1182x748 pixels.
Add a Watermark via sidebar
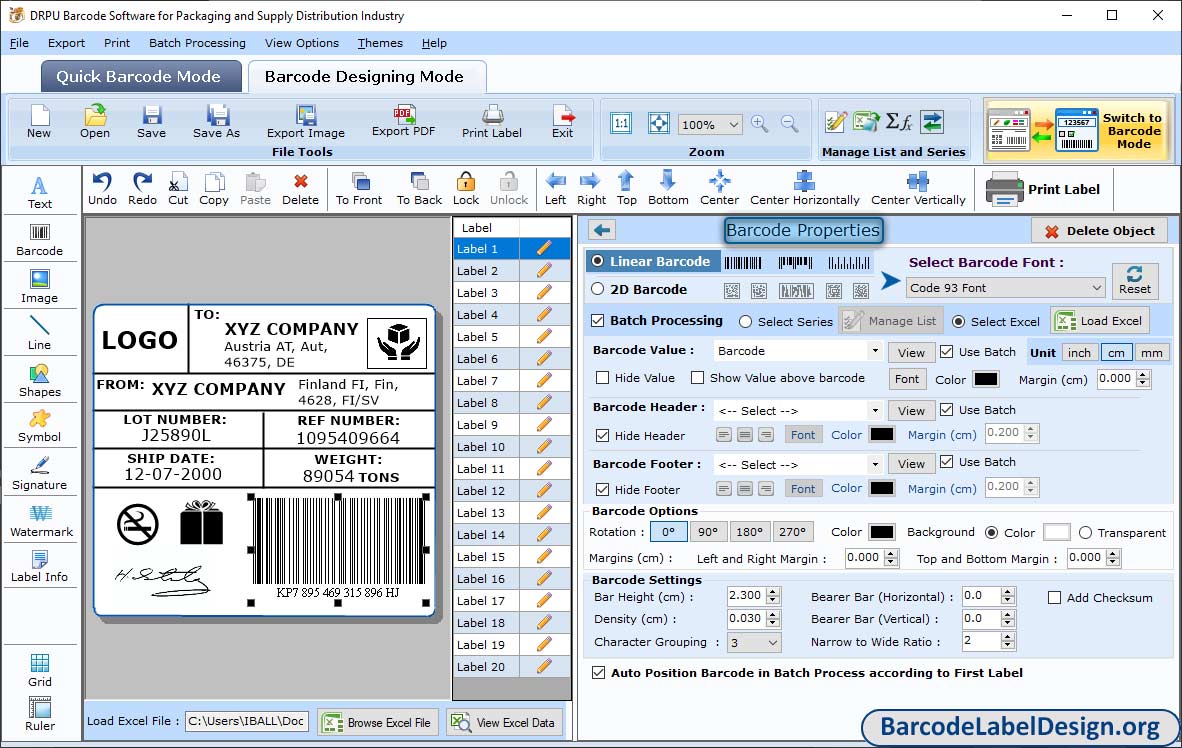(x=41, y=521)
